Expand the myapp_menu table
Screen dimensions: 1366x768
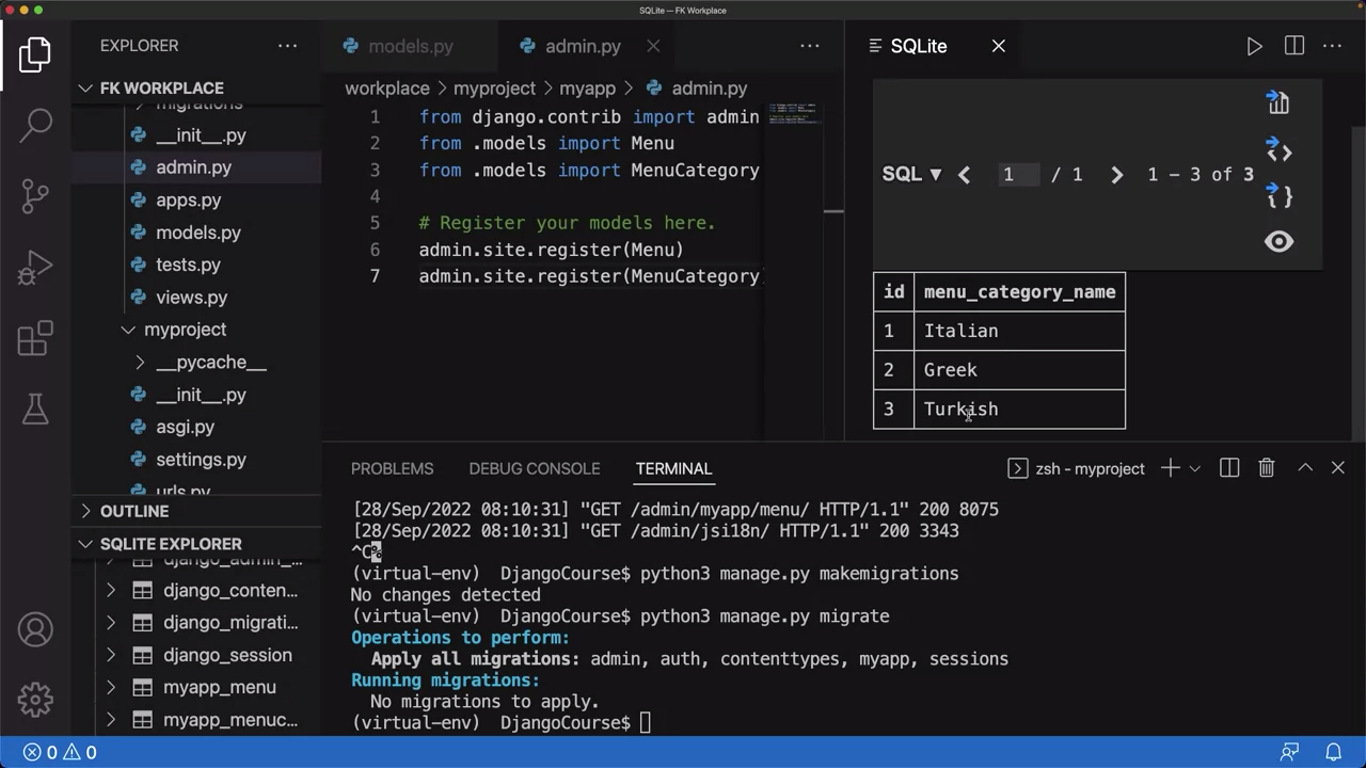click(x=111, y=687)
